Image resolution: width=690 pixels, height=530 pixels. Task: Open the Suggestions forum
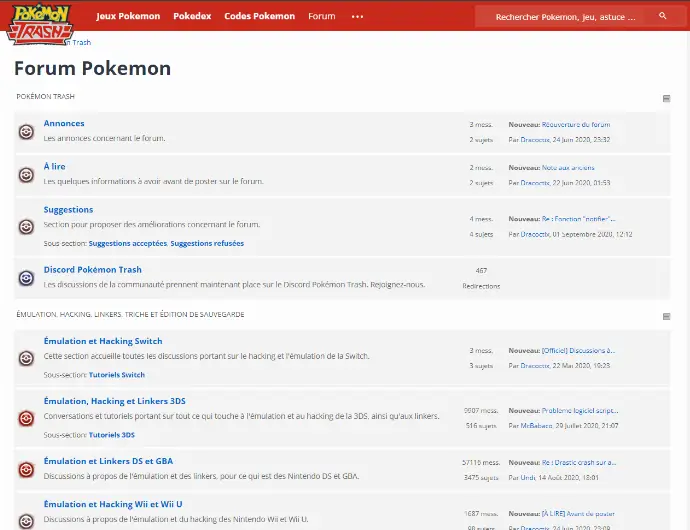tap(68, 210)
